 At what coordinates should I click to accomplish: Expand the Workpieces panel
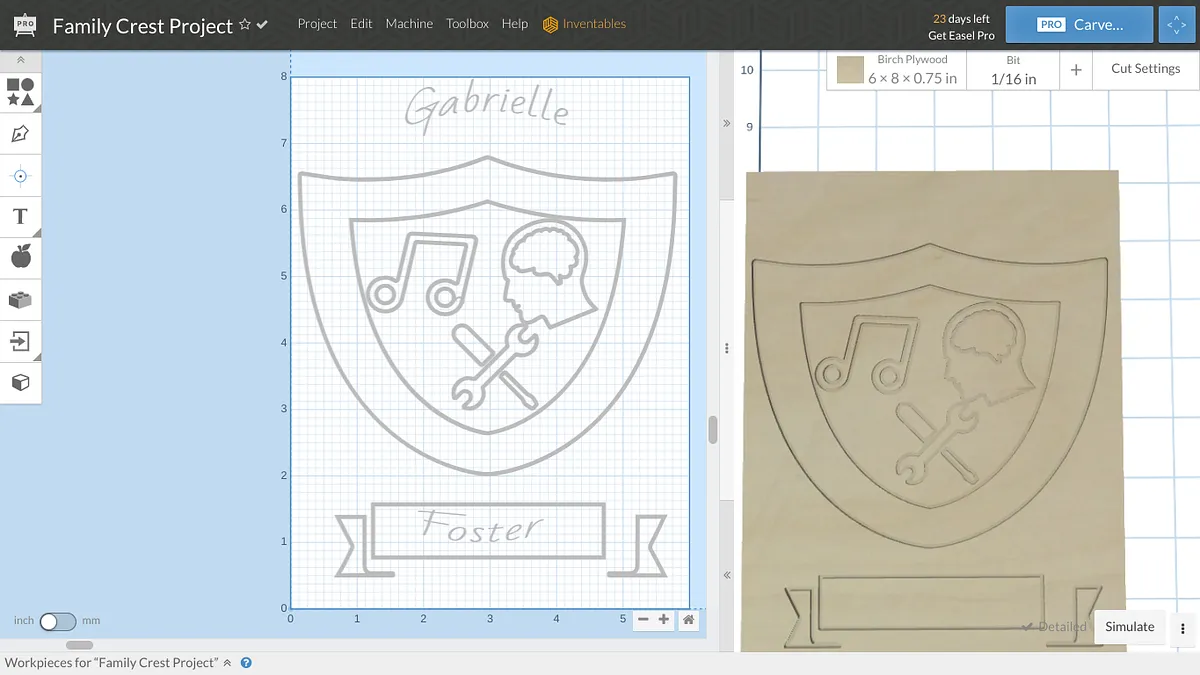(227, 662)
